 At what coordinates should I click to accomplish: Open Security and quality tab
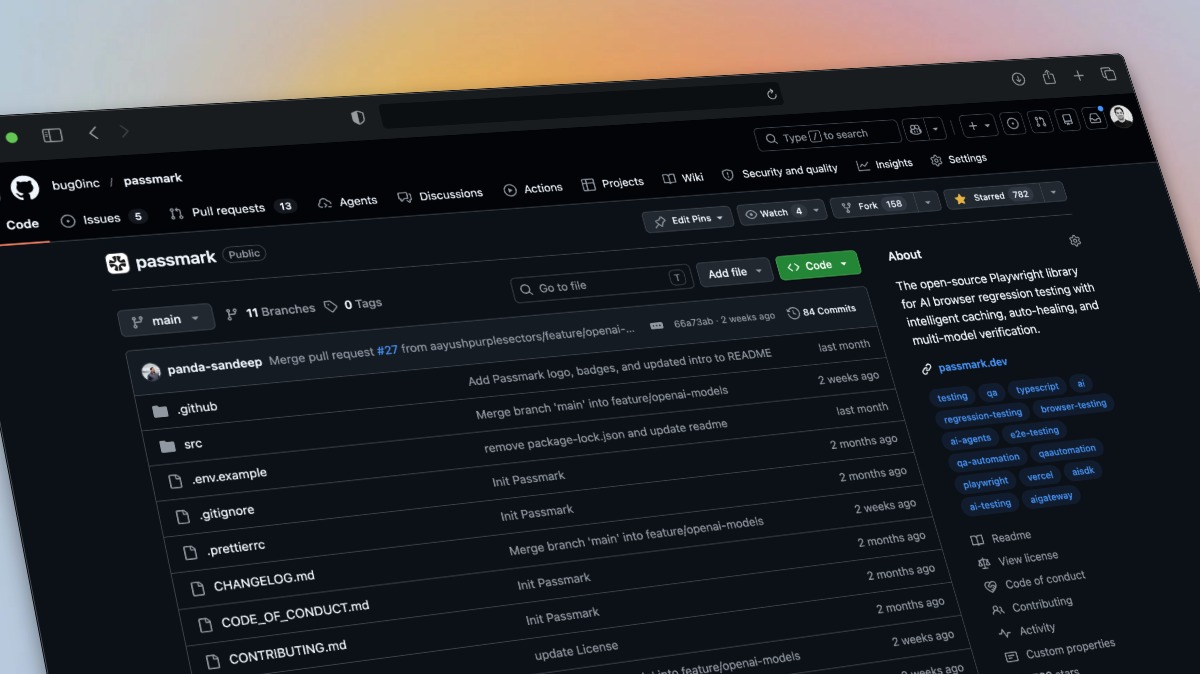[x=780, y=171]
